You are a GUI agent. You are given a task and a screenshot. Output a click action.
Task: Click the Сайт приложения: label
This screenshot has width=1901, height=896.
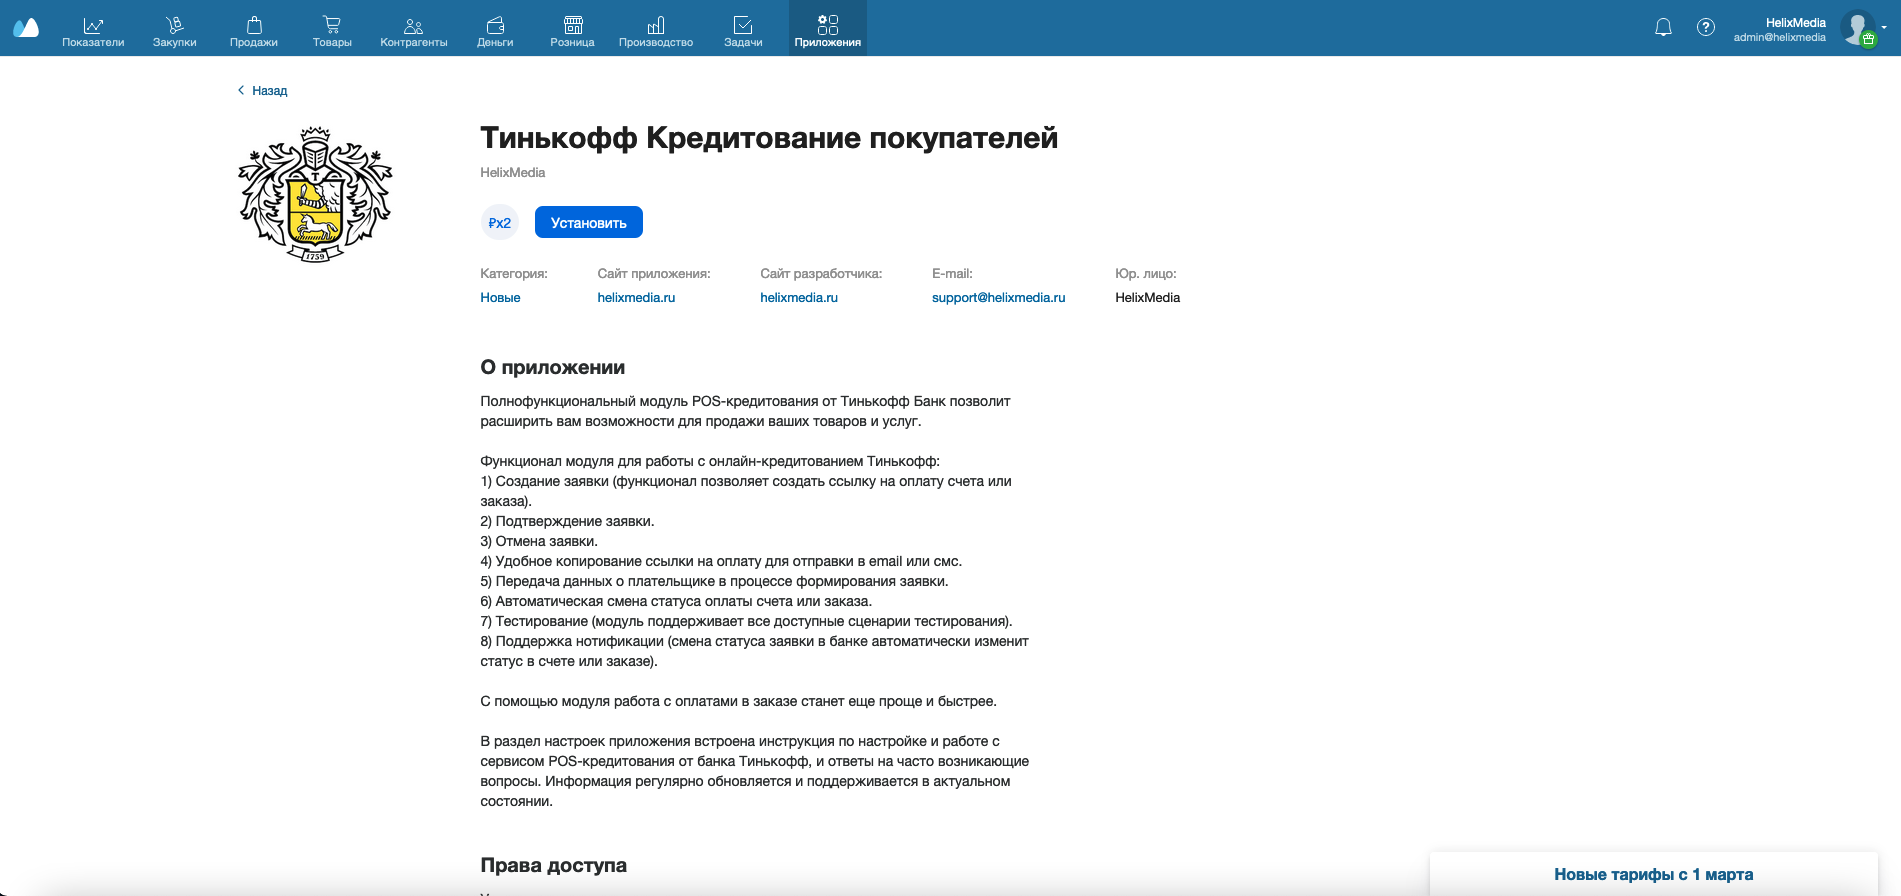click(654, 273)
